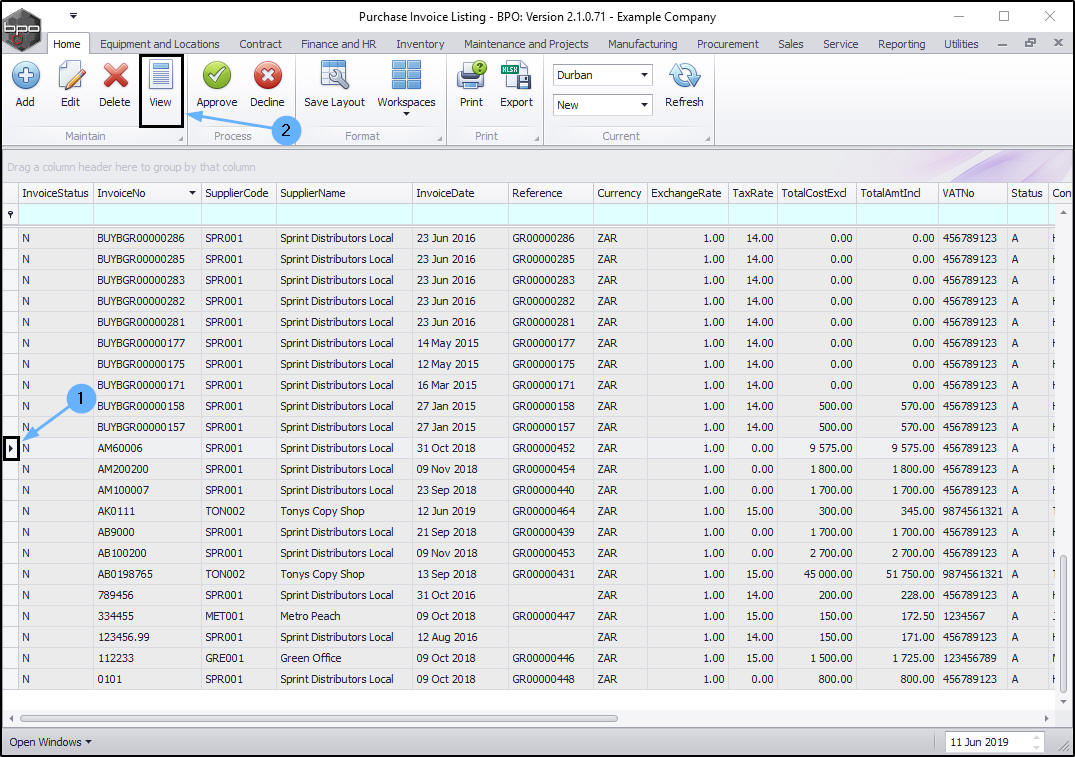Open the Open Windows menu
This screenshot has width=1075, height=757.
50,742
